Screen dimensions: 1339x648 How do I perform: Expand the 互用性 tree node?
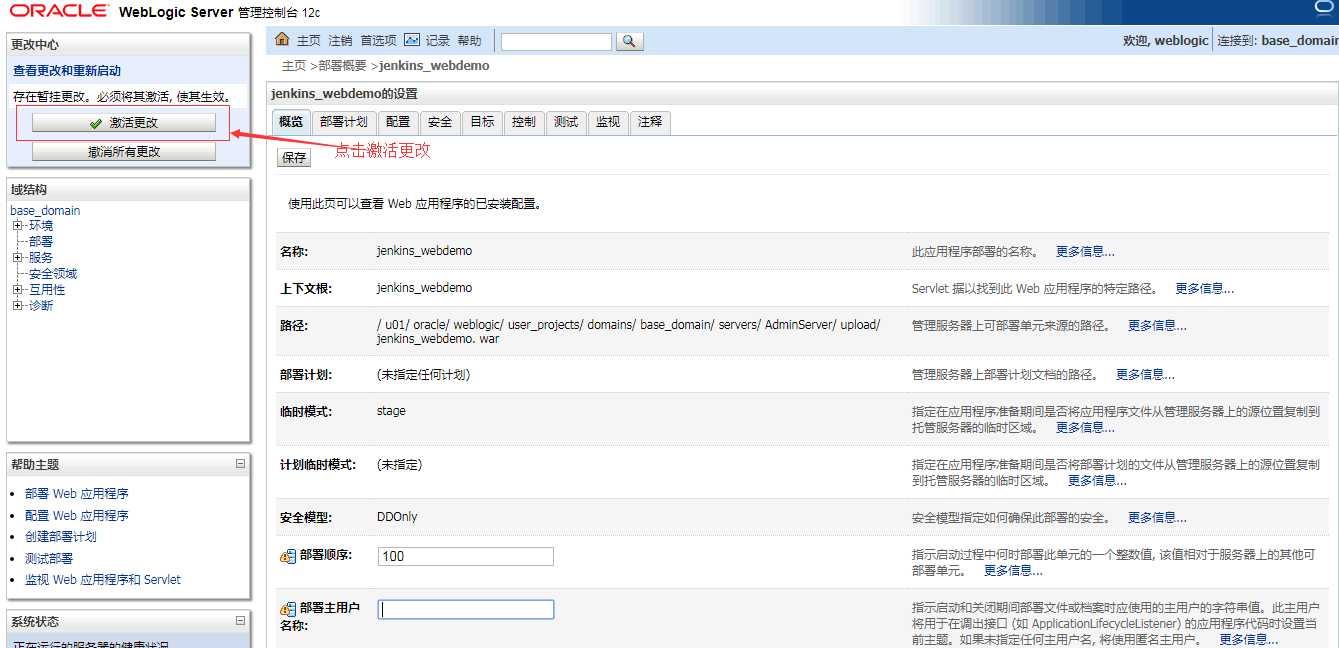tap(17, 290)
